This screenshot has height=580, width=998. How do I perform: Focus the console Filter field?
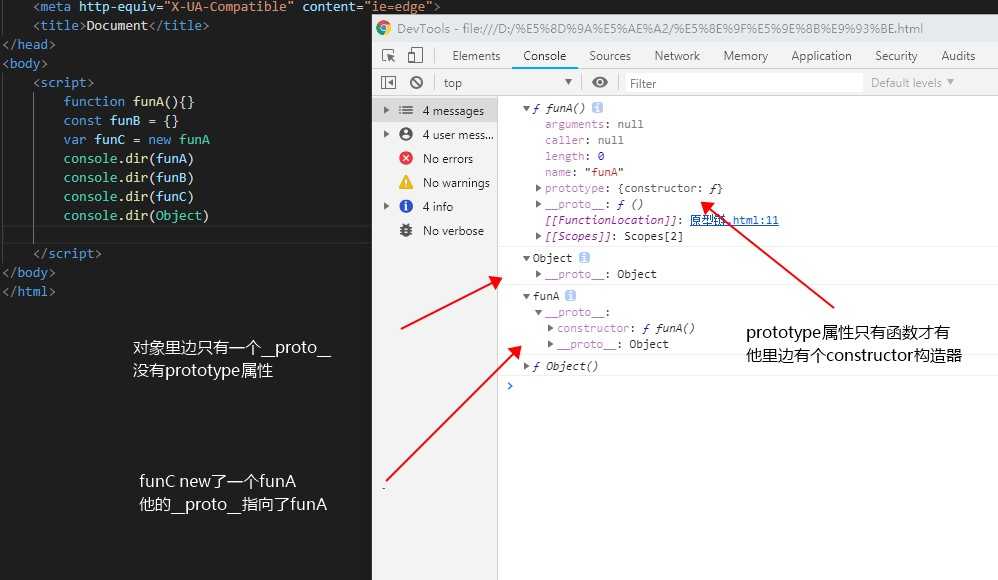pyautogui.click(x=743, y=83)
